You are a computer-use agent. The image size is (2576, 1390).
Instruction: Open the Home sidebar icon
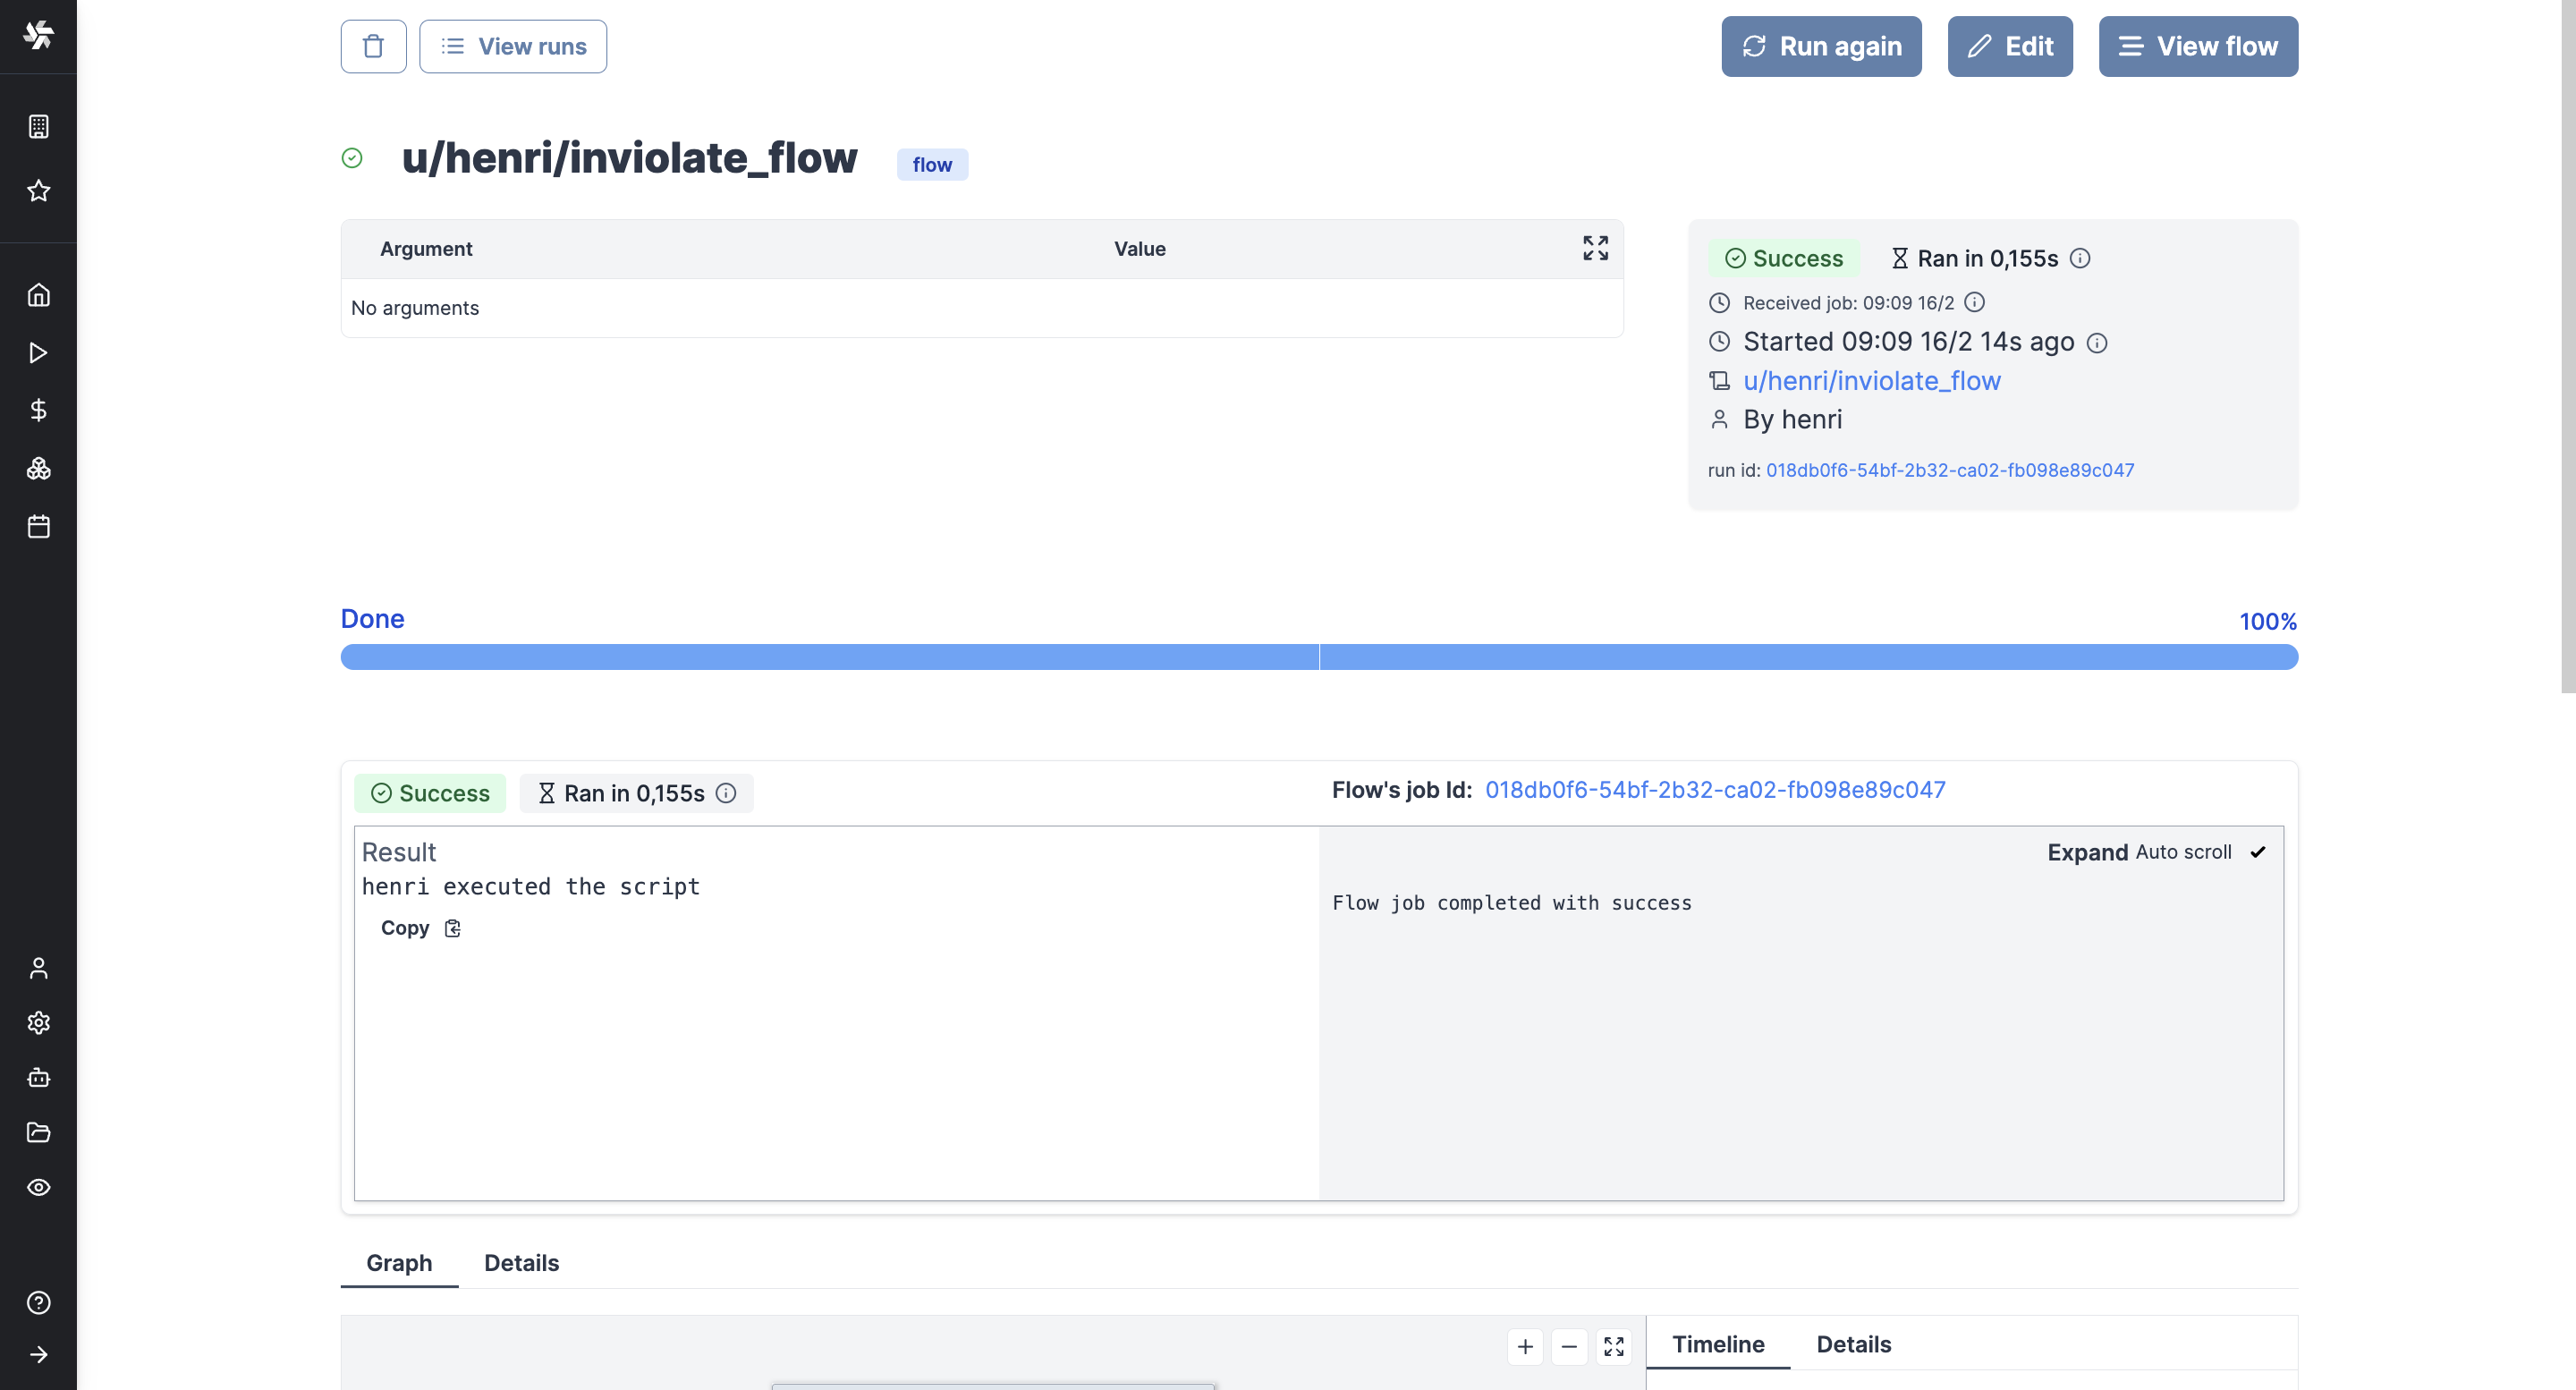coord(38,295)
